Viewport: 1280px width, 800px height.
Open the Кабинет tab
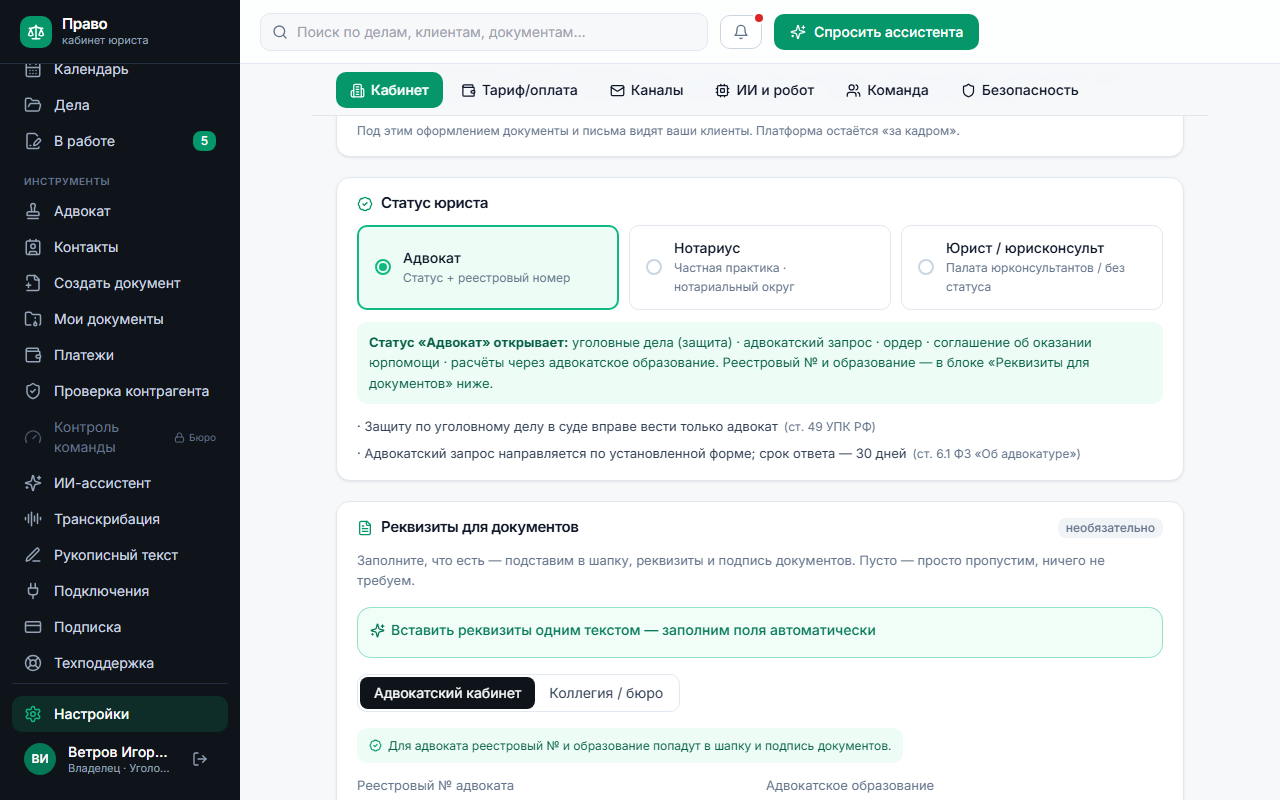[x=389, y=90]
